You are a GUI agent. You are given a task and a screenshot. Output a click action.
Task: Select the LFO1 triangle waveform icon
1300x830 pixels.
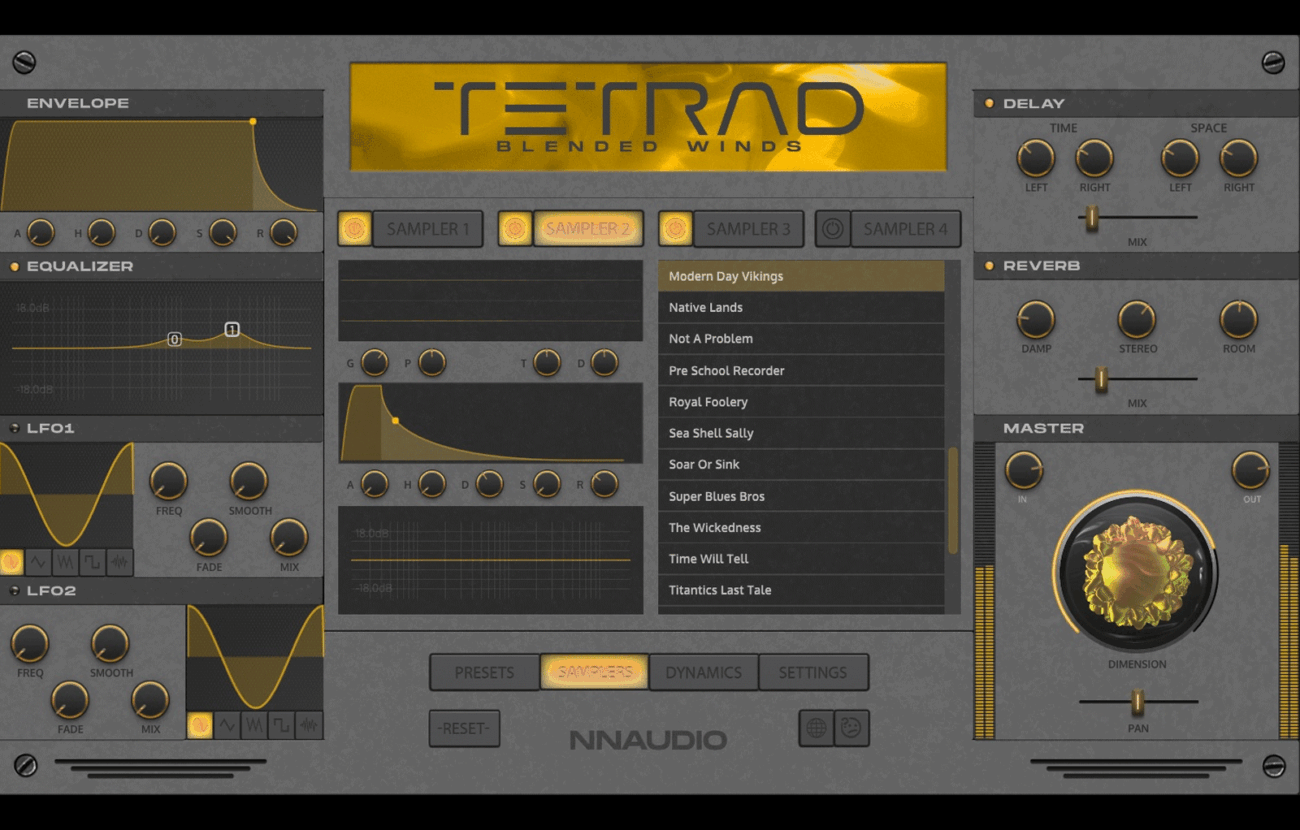pos(39,562)
